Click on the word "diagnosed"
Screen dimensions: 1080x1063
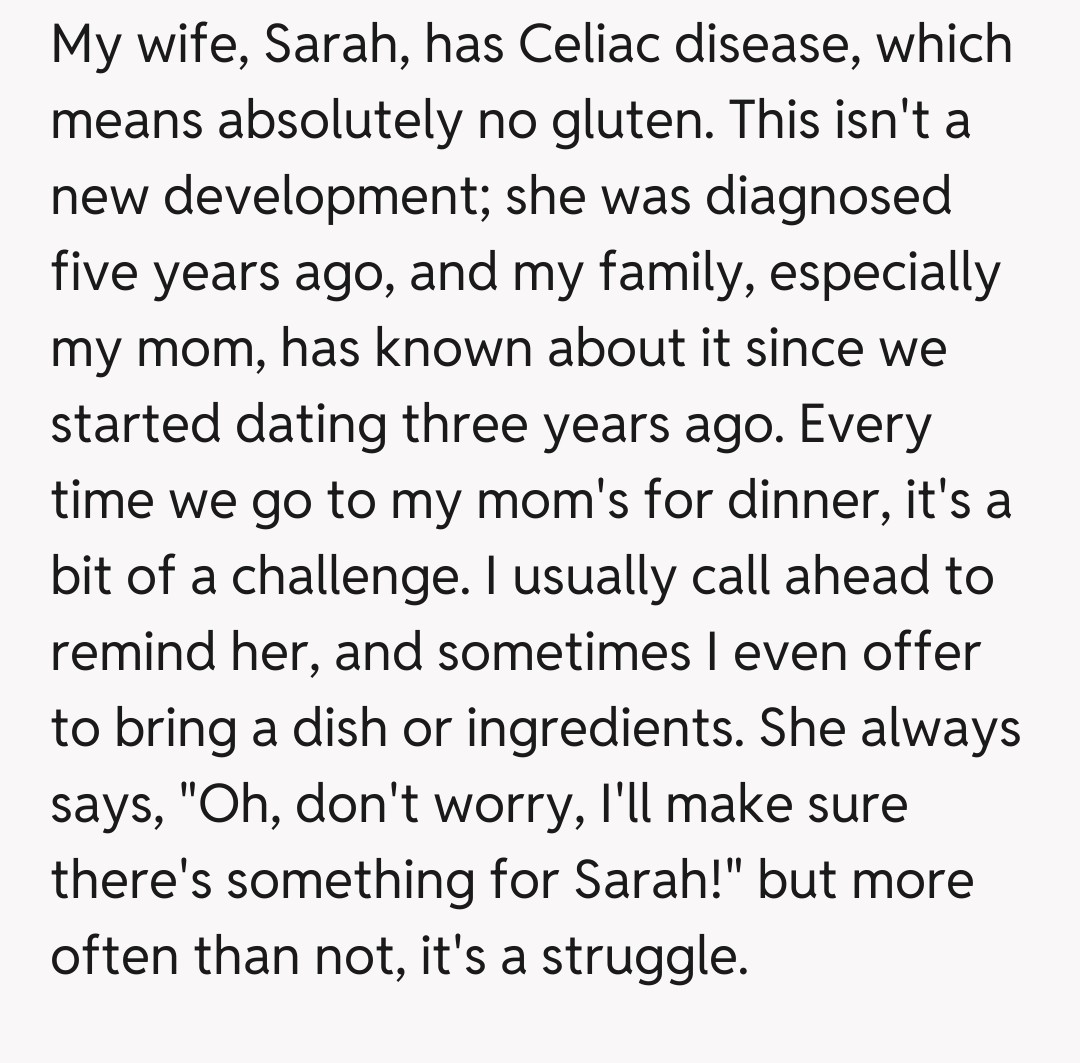[x=829, y=197]
